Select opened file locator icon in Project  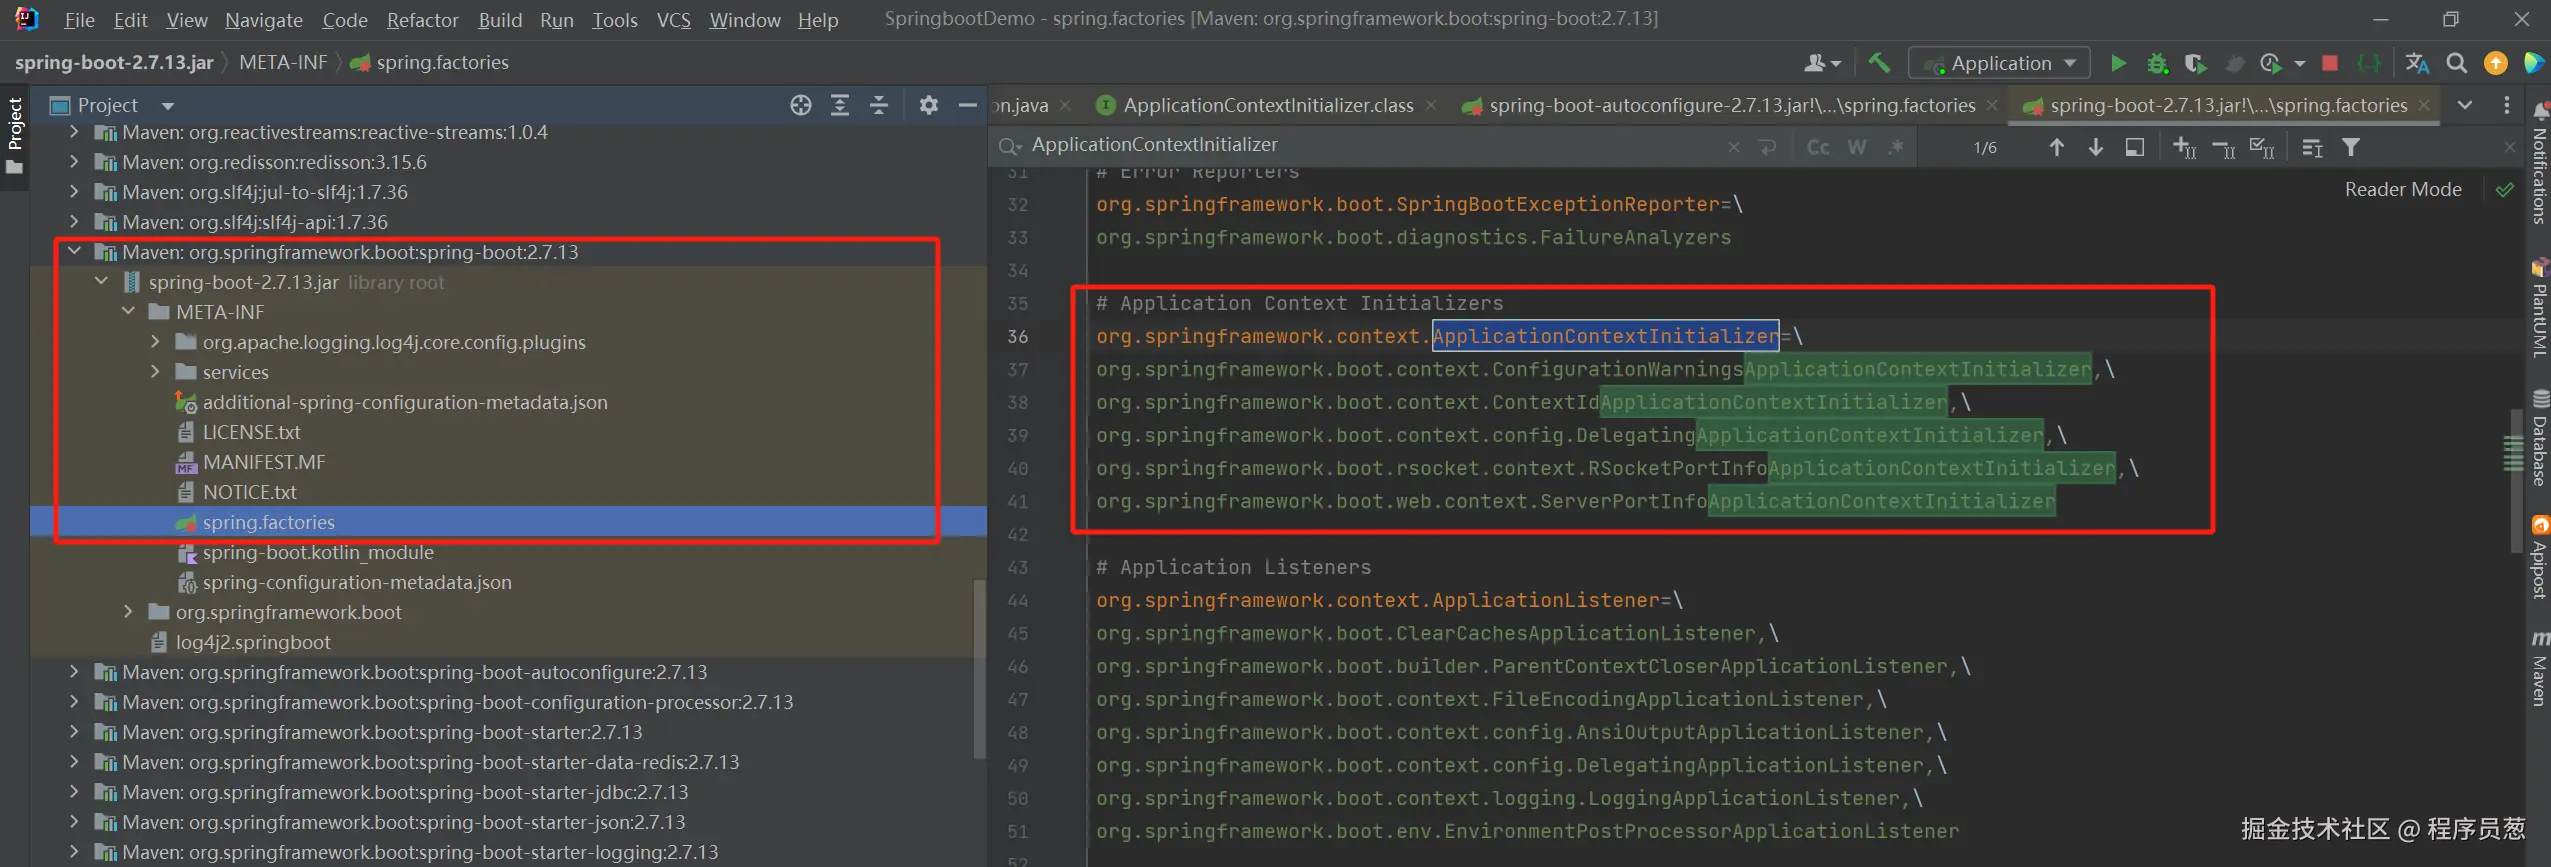(801, 105)
